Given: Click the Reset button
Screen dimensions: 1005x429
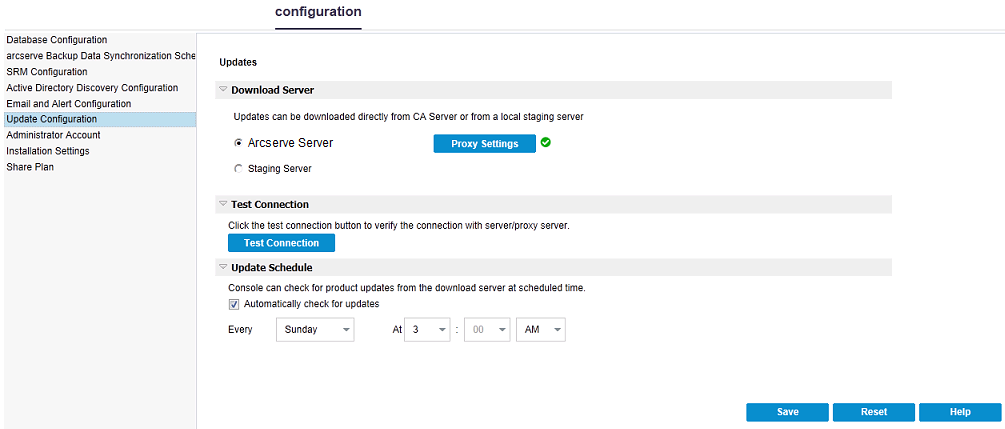Looking at the screenshot, I should coord(874,412).
